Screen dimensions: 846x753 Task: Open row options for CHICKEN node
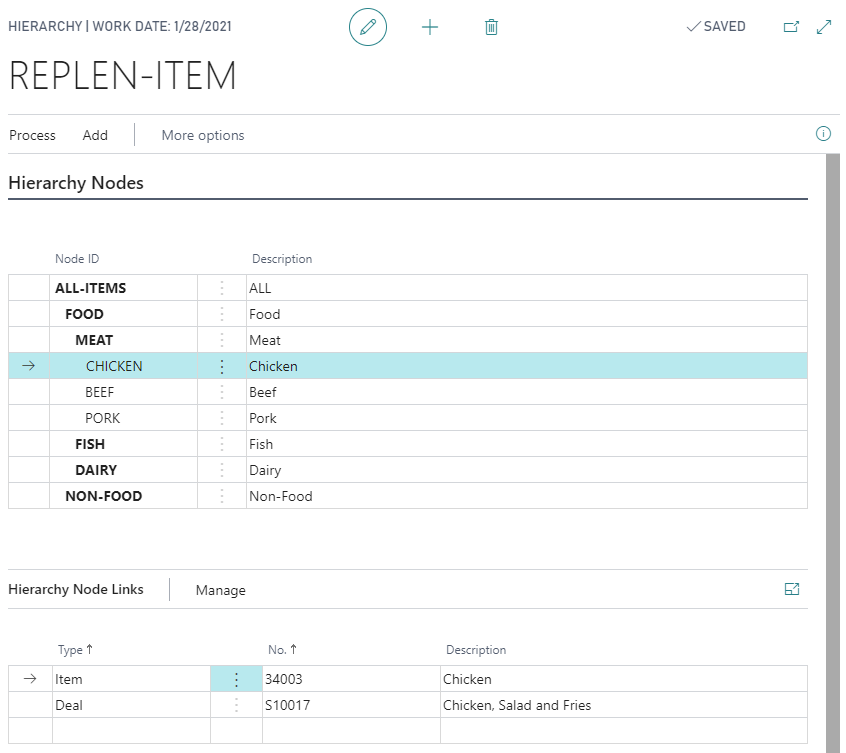point(222,366)
